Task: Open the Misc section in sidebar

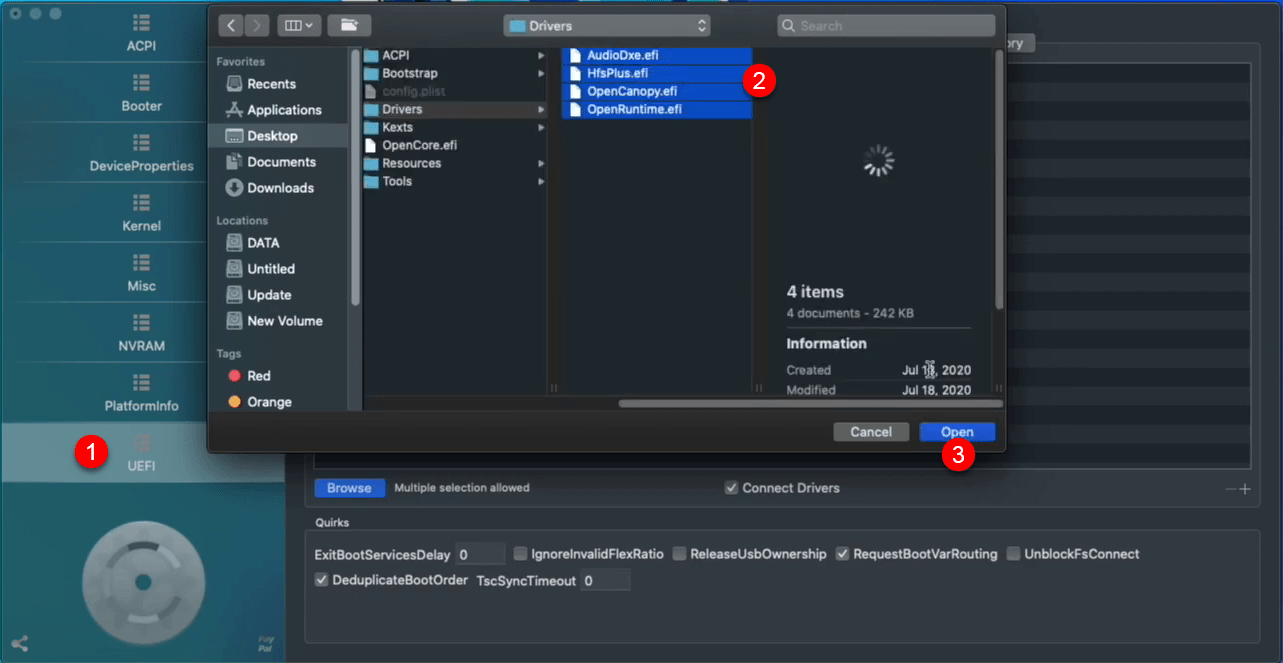Action: pyautogui.click(x=141, y=272)
